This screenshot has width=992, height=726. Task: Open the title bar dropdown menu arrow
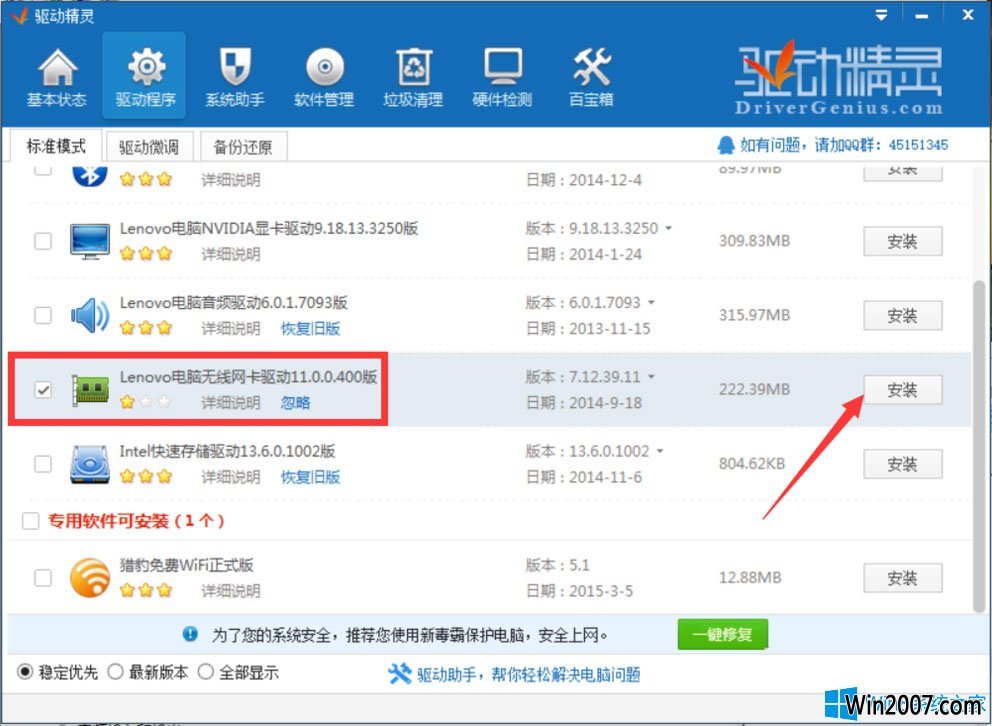click(881, 16)
